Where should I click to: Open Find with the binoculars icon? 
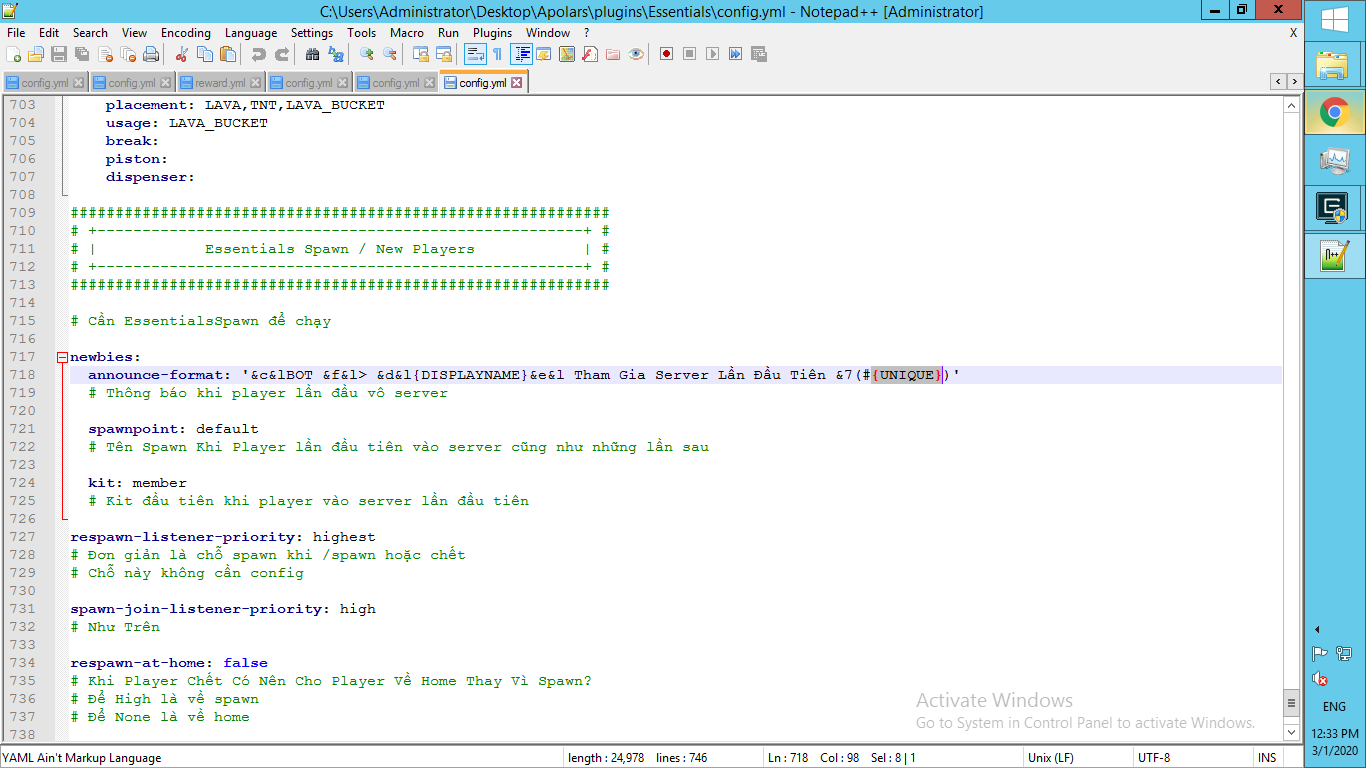point(313,54)
